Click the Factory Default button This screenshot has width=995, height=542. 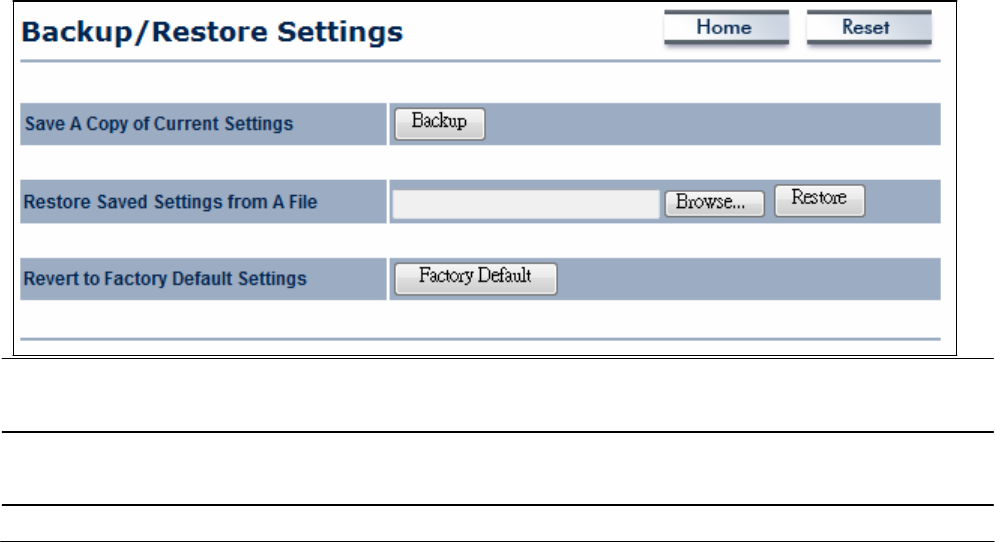pyautogui.click(x=476, y=278)
